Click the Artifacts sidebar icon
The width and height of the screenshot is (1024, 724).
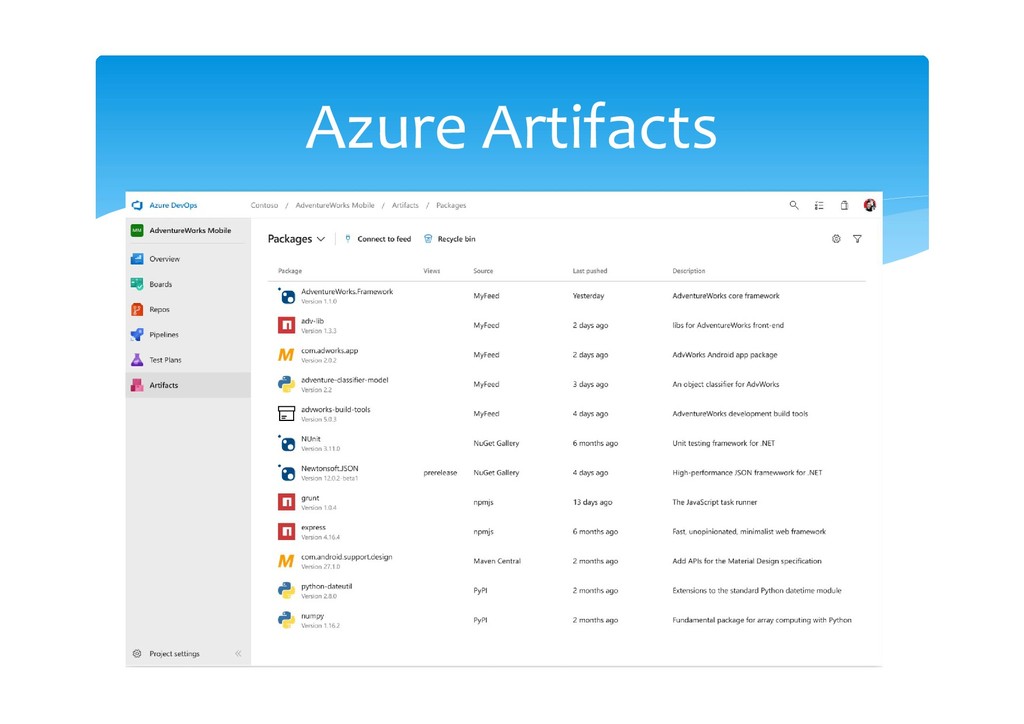(x=137, y=385)
